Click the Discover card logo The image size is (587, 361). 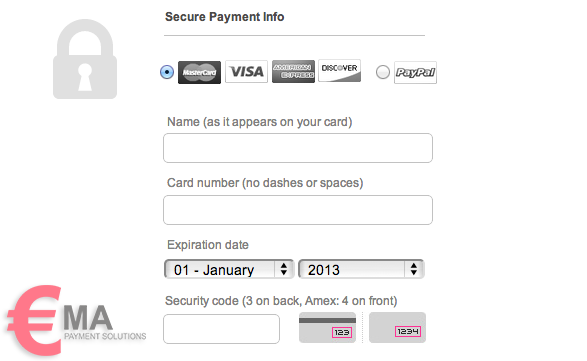pos(340,70)
